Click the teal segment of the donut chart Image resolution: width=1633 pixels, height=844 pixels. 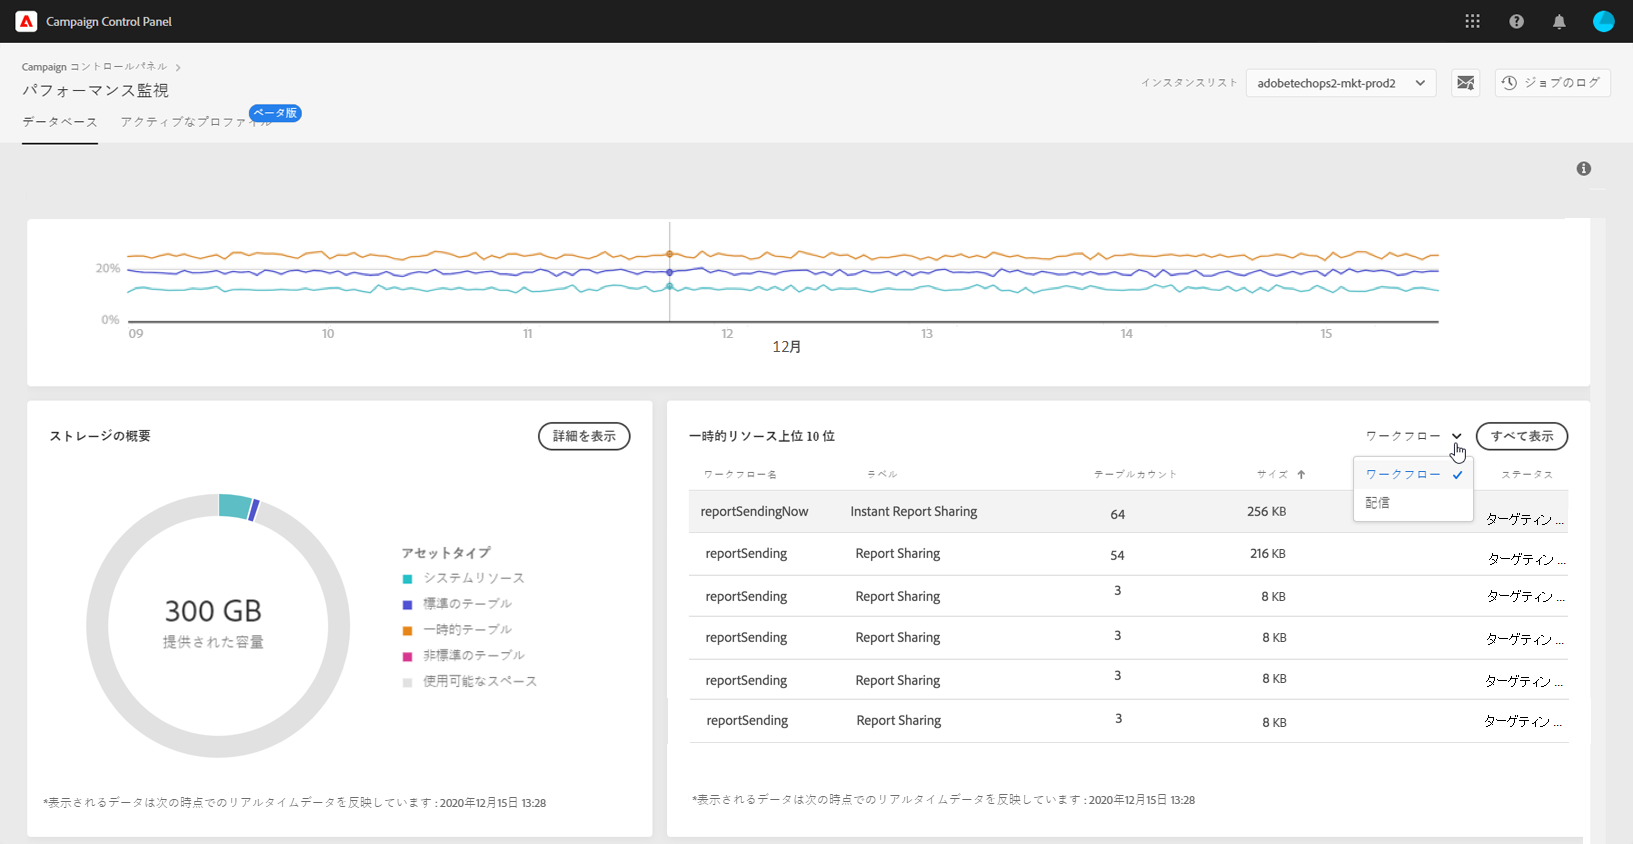point(234,505)
